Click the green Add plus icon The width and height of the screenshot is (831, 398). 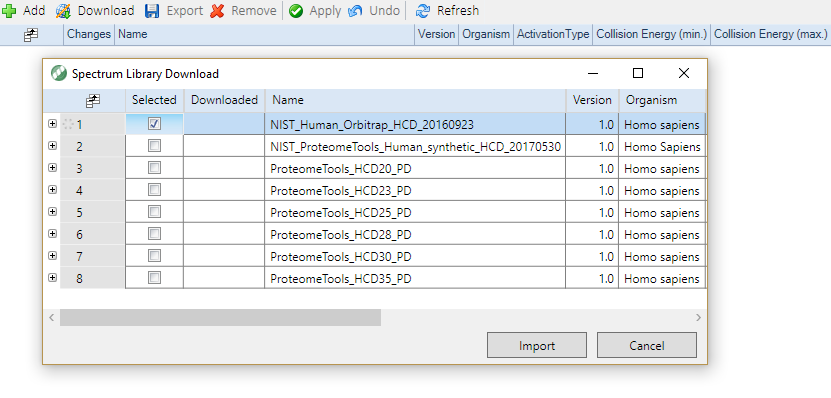[x=9, y=11]
